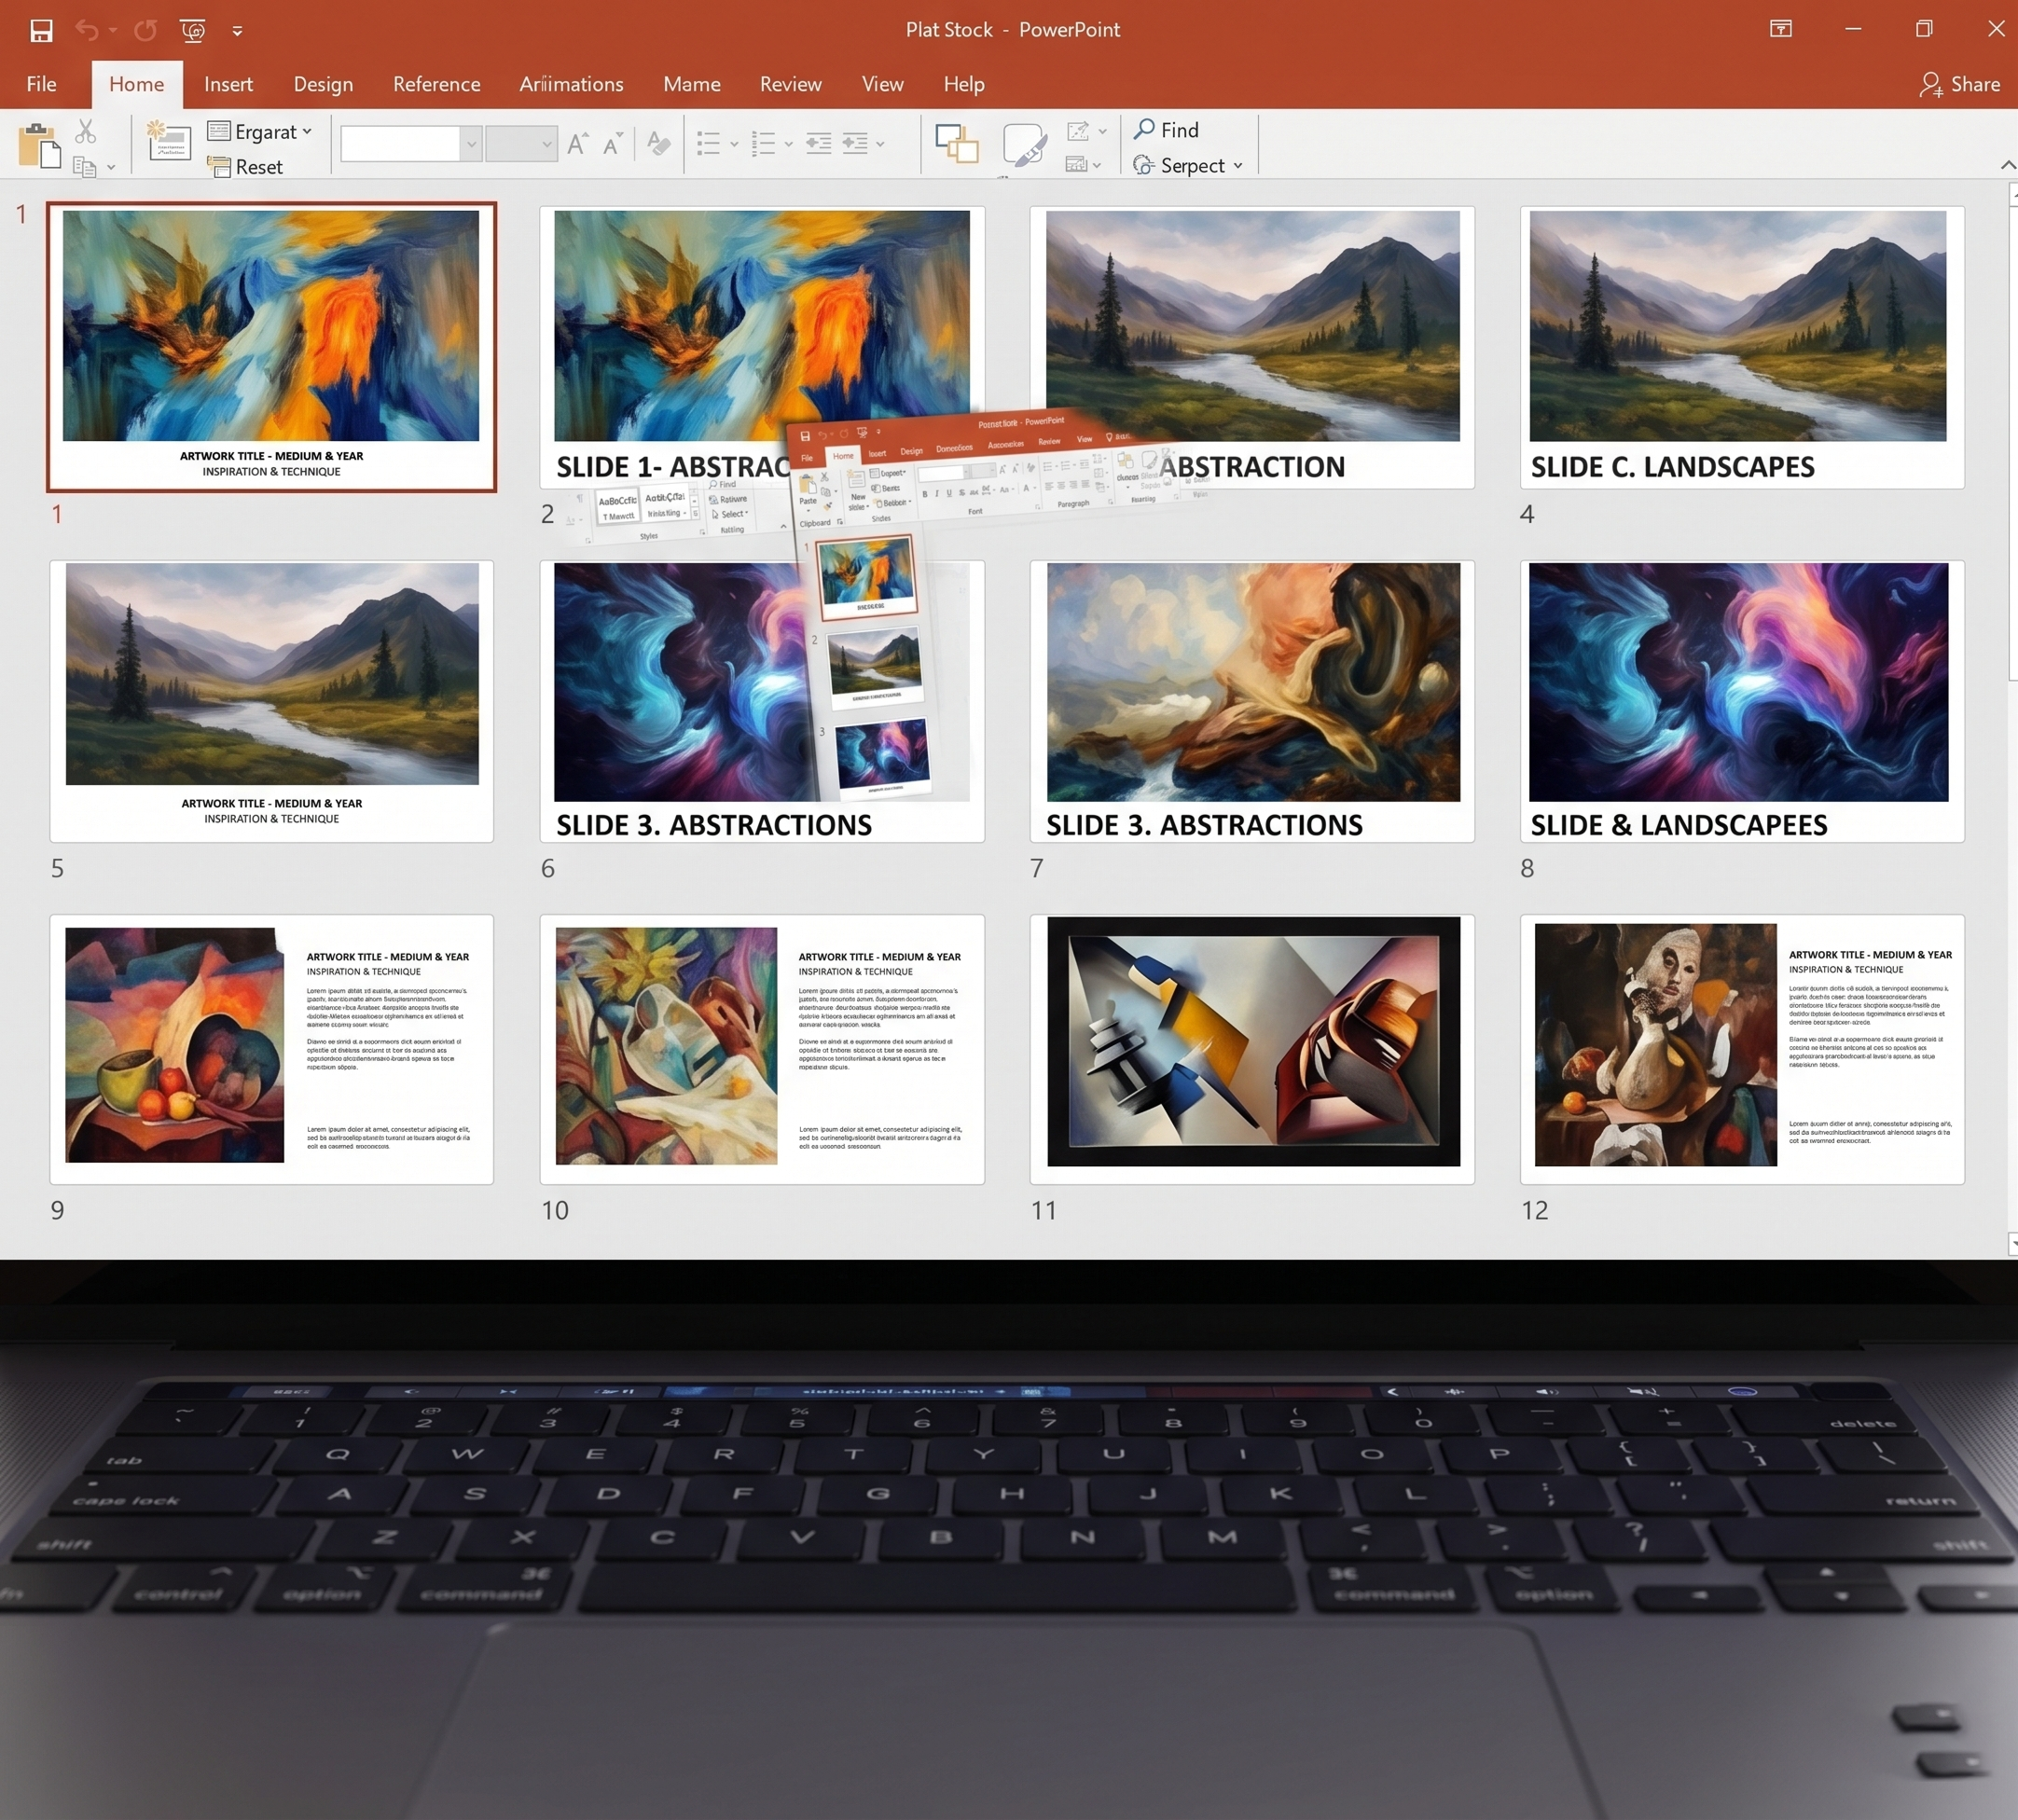Viewport: 2018px width, 1820px height.
Task: Open the Serpect select dropdown
Action: coord(1188,165)
